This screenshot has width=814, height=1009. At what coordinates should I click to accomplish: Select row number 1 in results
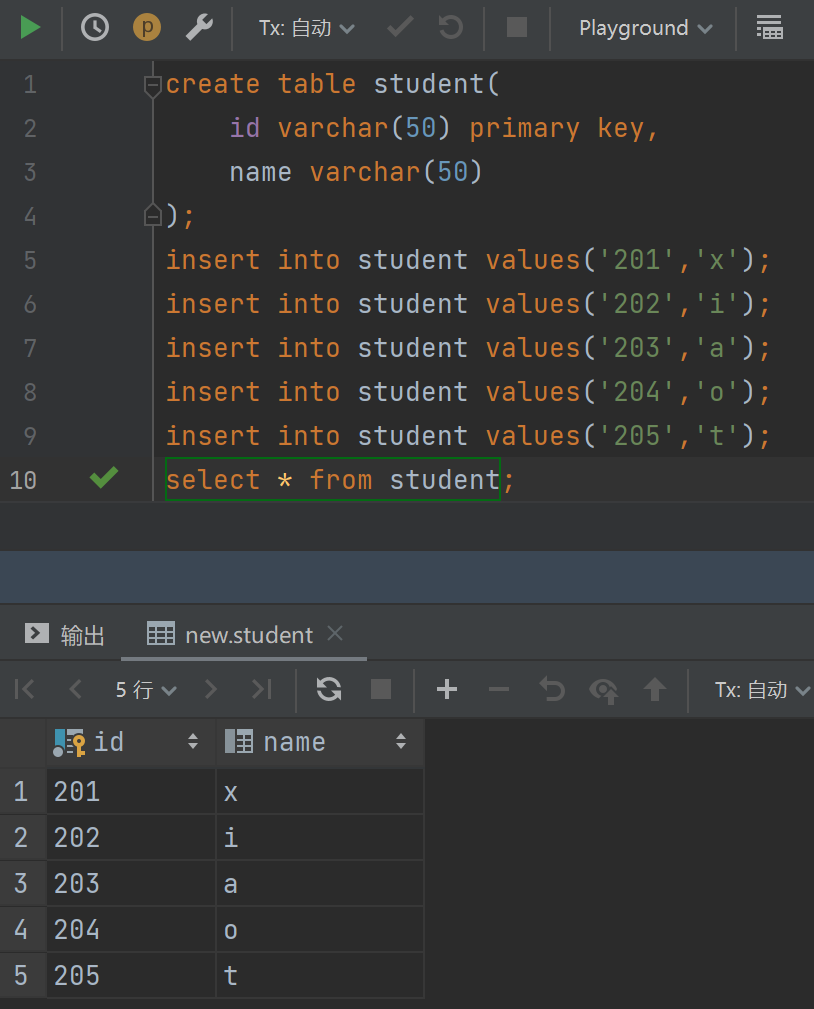tap(21, 791)
